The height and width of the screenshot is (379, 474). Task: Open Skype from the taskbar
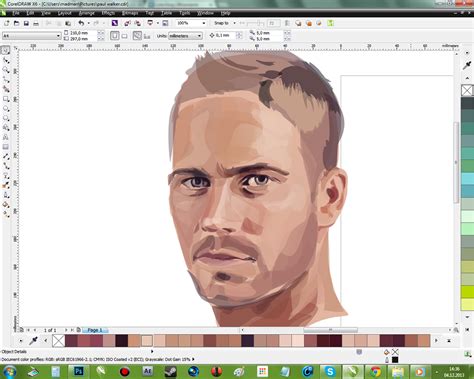click(330, 371)
